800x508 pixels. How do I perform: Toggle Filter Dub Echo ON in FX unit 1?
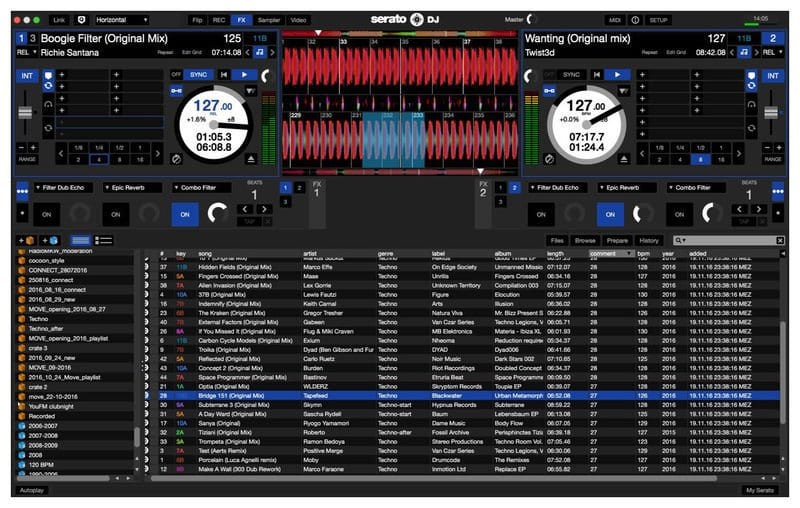coord(46,214)
